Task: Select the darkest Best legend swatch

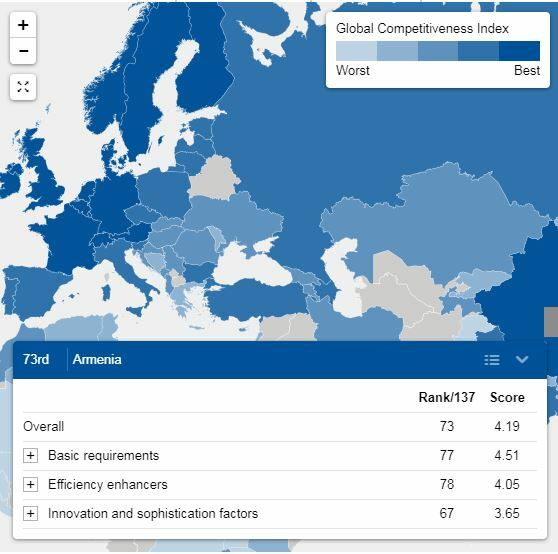Action: tap(519, 51)
